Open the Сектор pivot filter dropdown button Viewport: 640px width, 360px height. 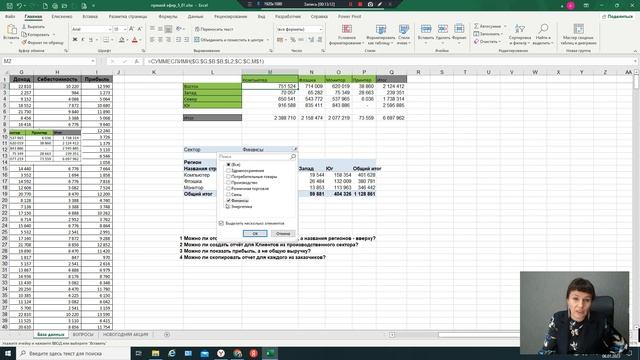(295, 149)
